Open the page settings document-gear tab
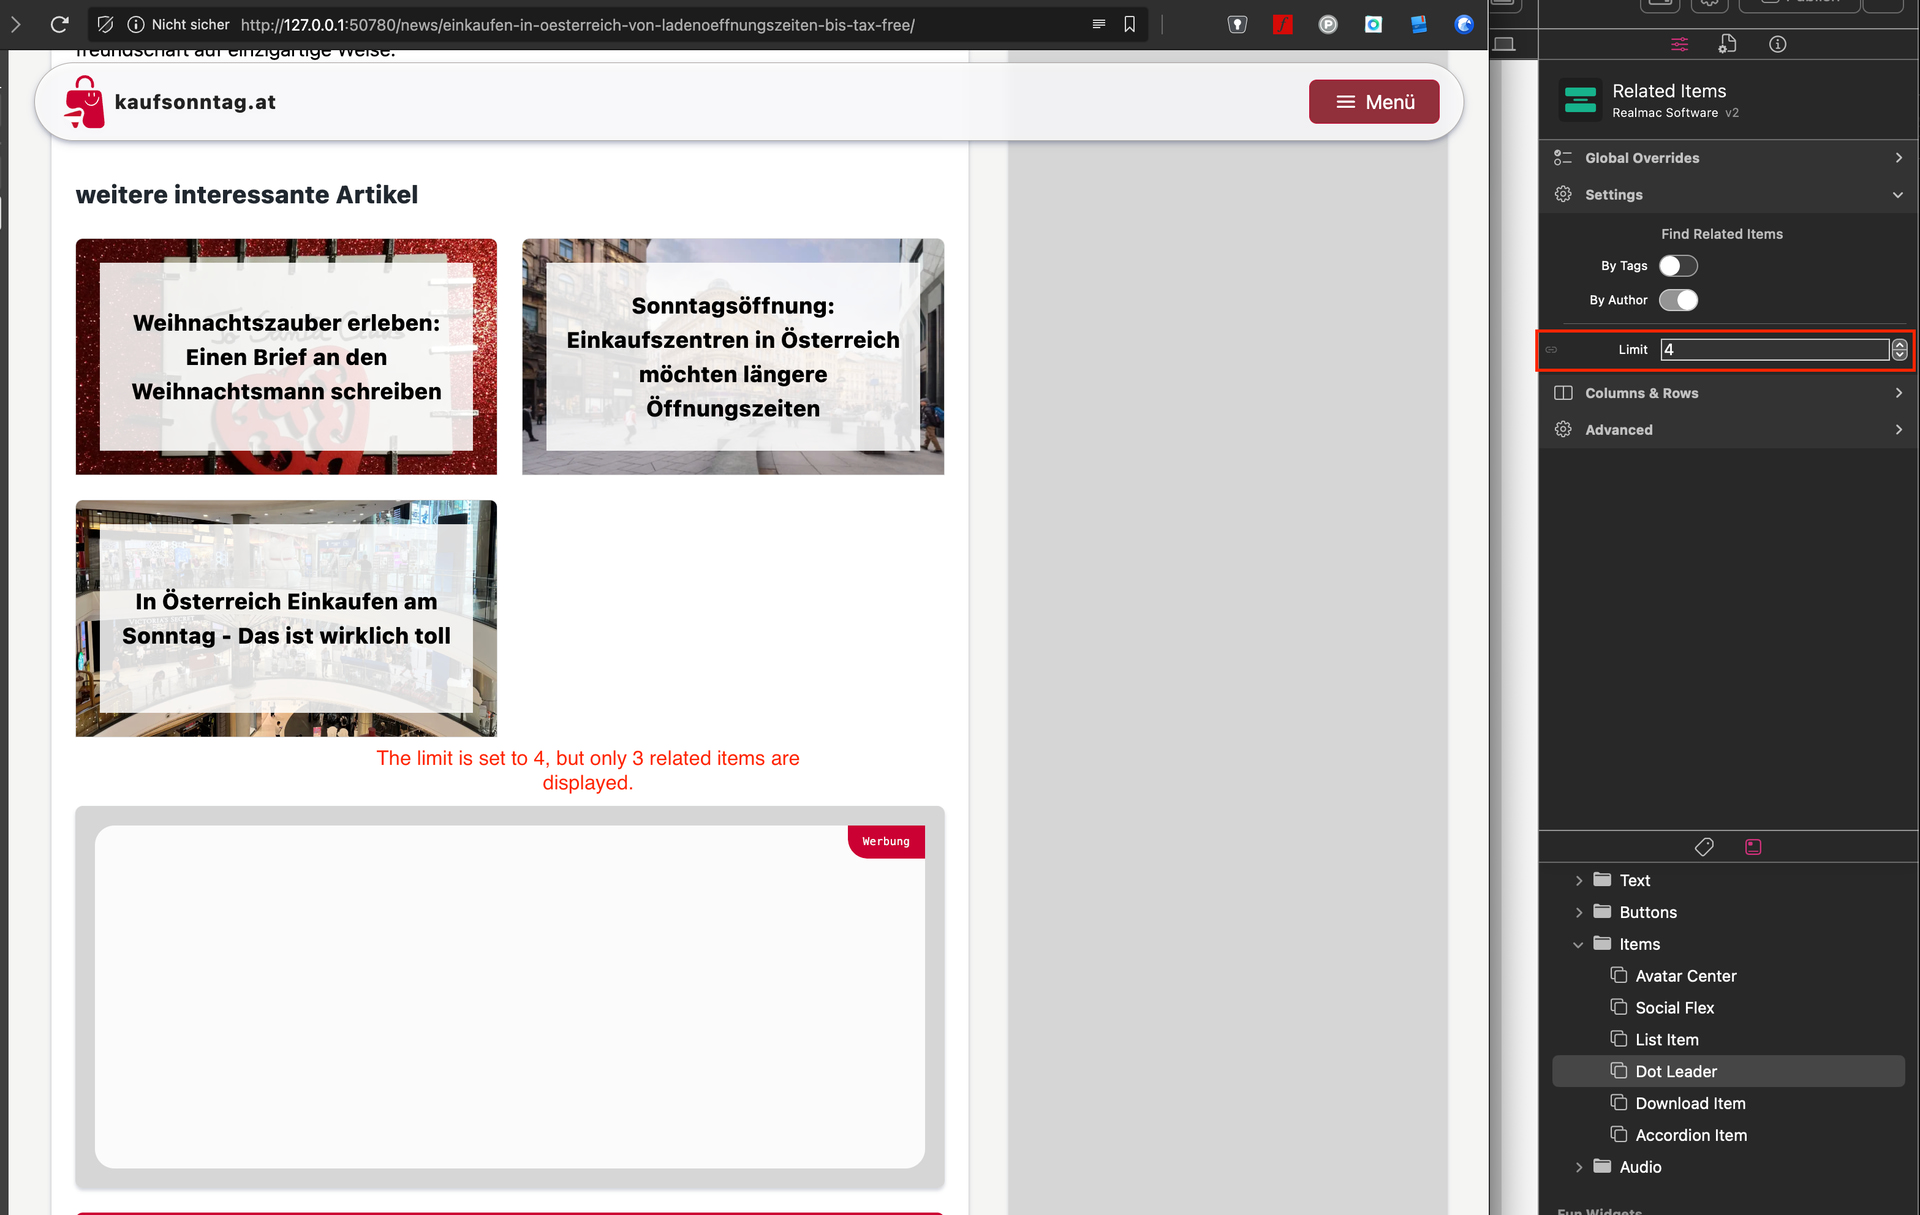This screenshot has width=1920, height=1215. (x=1727, y=44)
